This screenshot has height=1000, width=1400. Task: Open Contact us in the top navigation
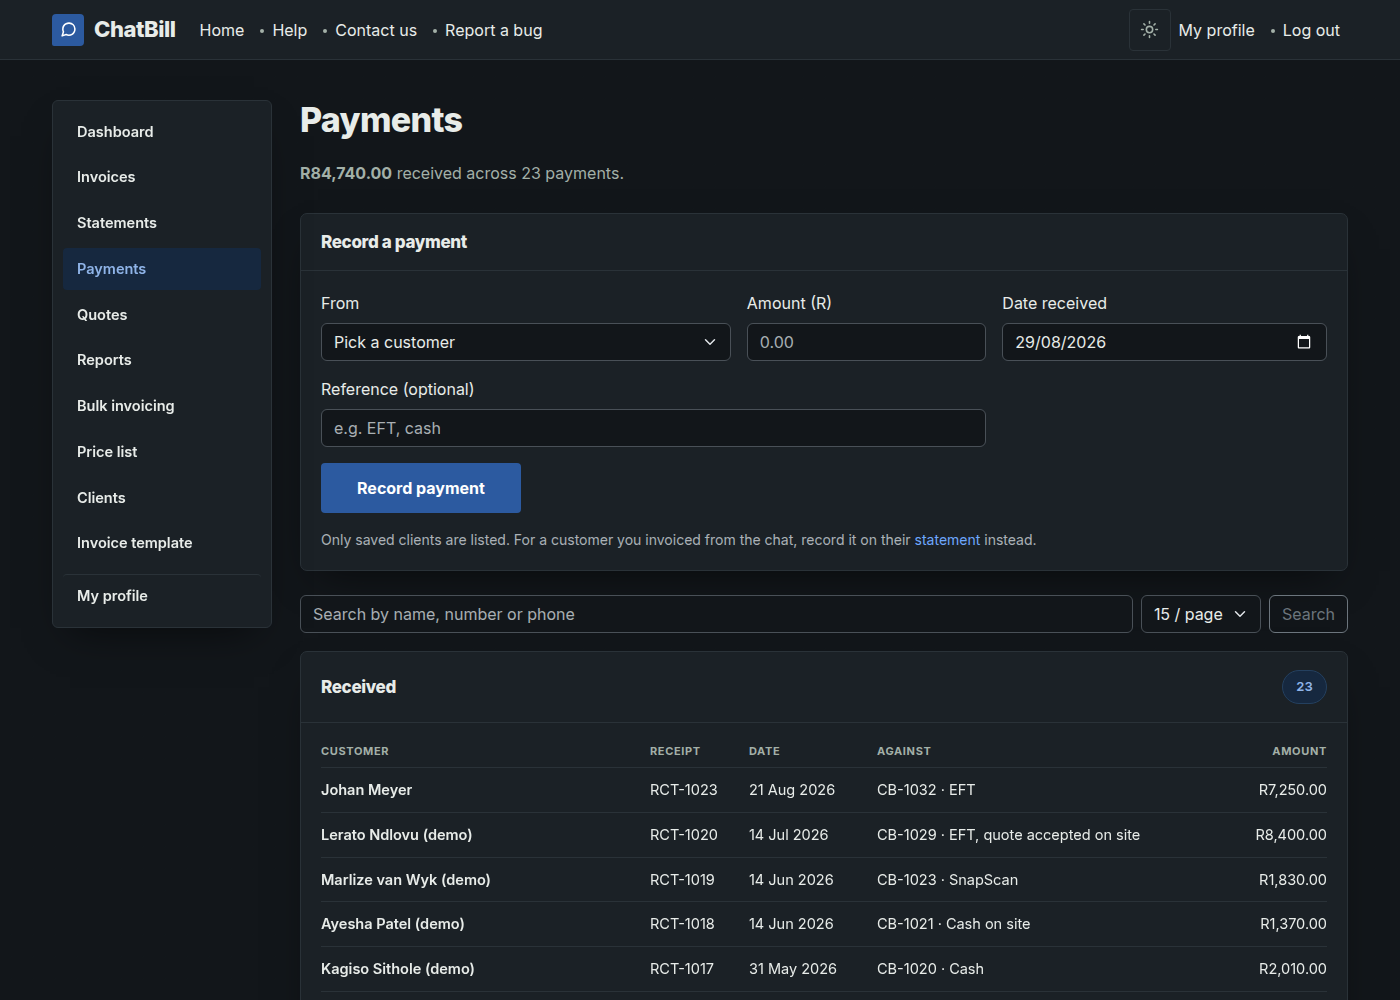(376, 30)
